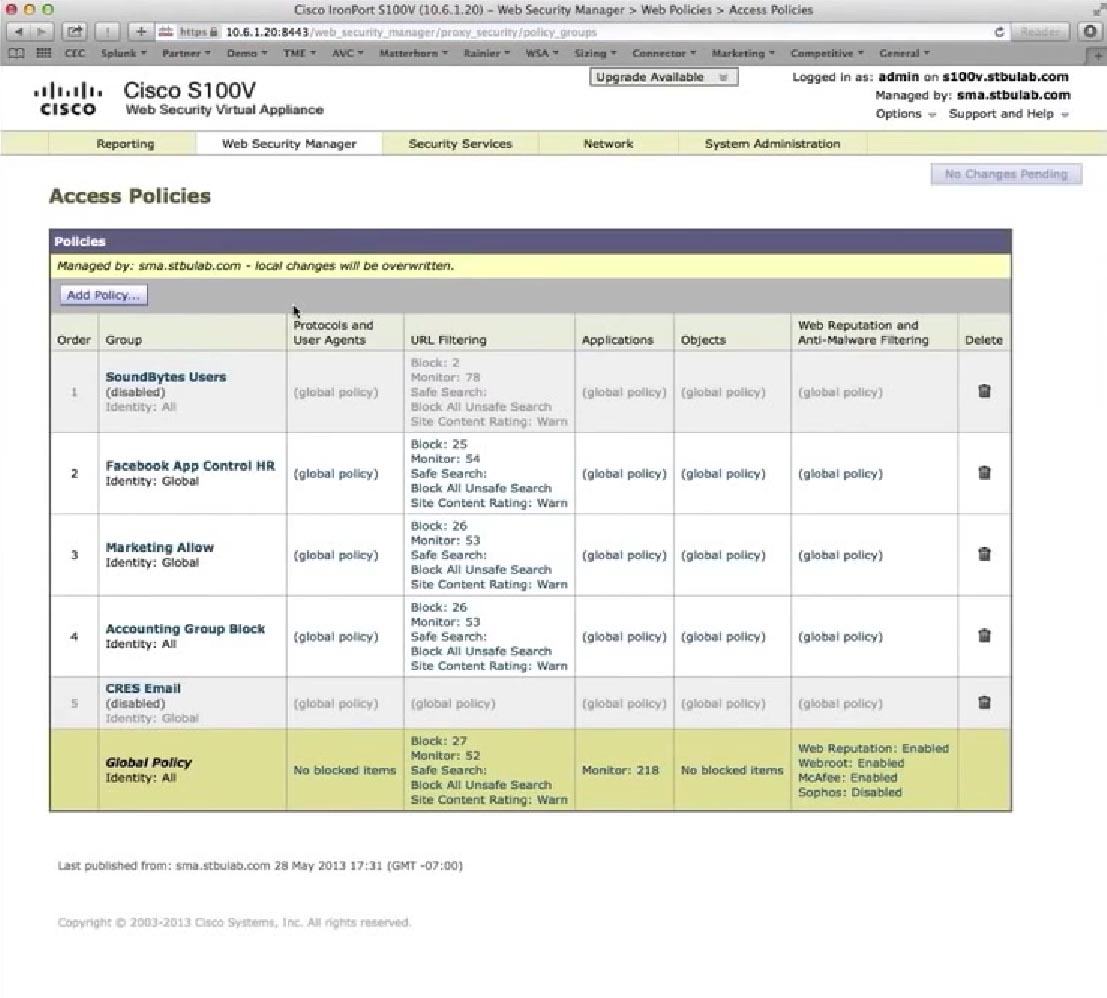Open Top Sites grid icon
Screen dimensions: 1107x998
(x=44, y=53)
